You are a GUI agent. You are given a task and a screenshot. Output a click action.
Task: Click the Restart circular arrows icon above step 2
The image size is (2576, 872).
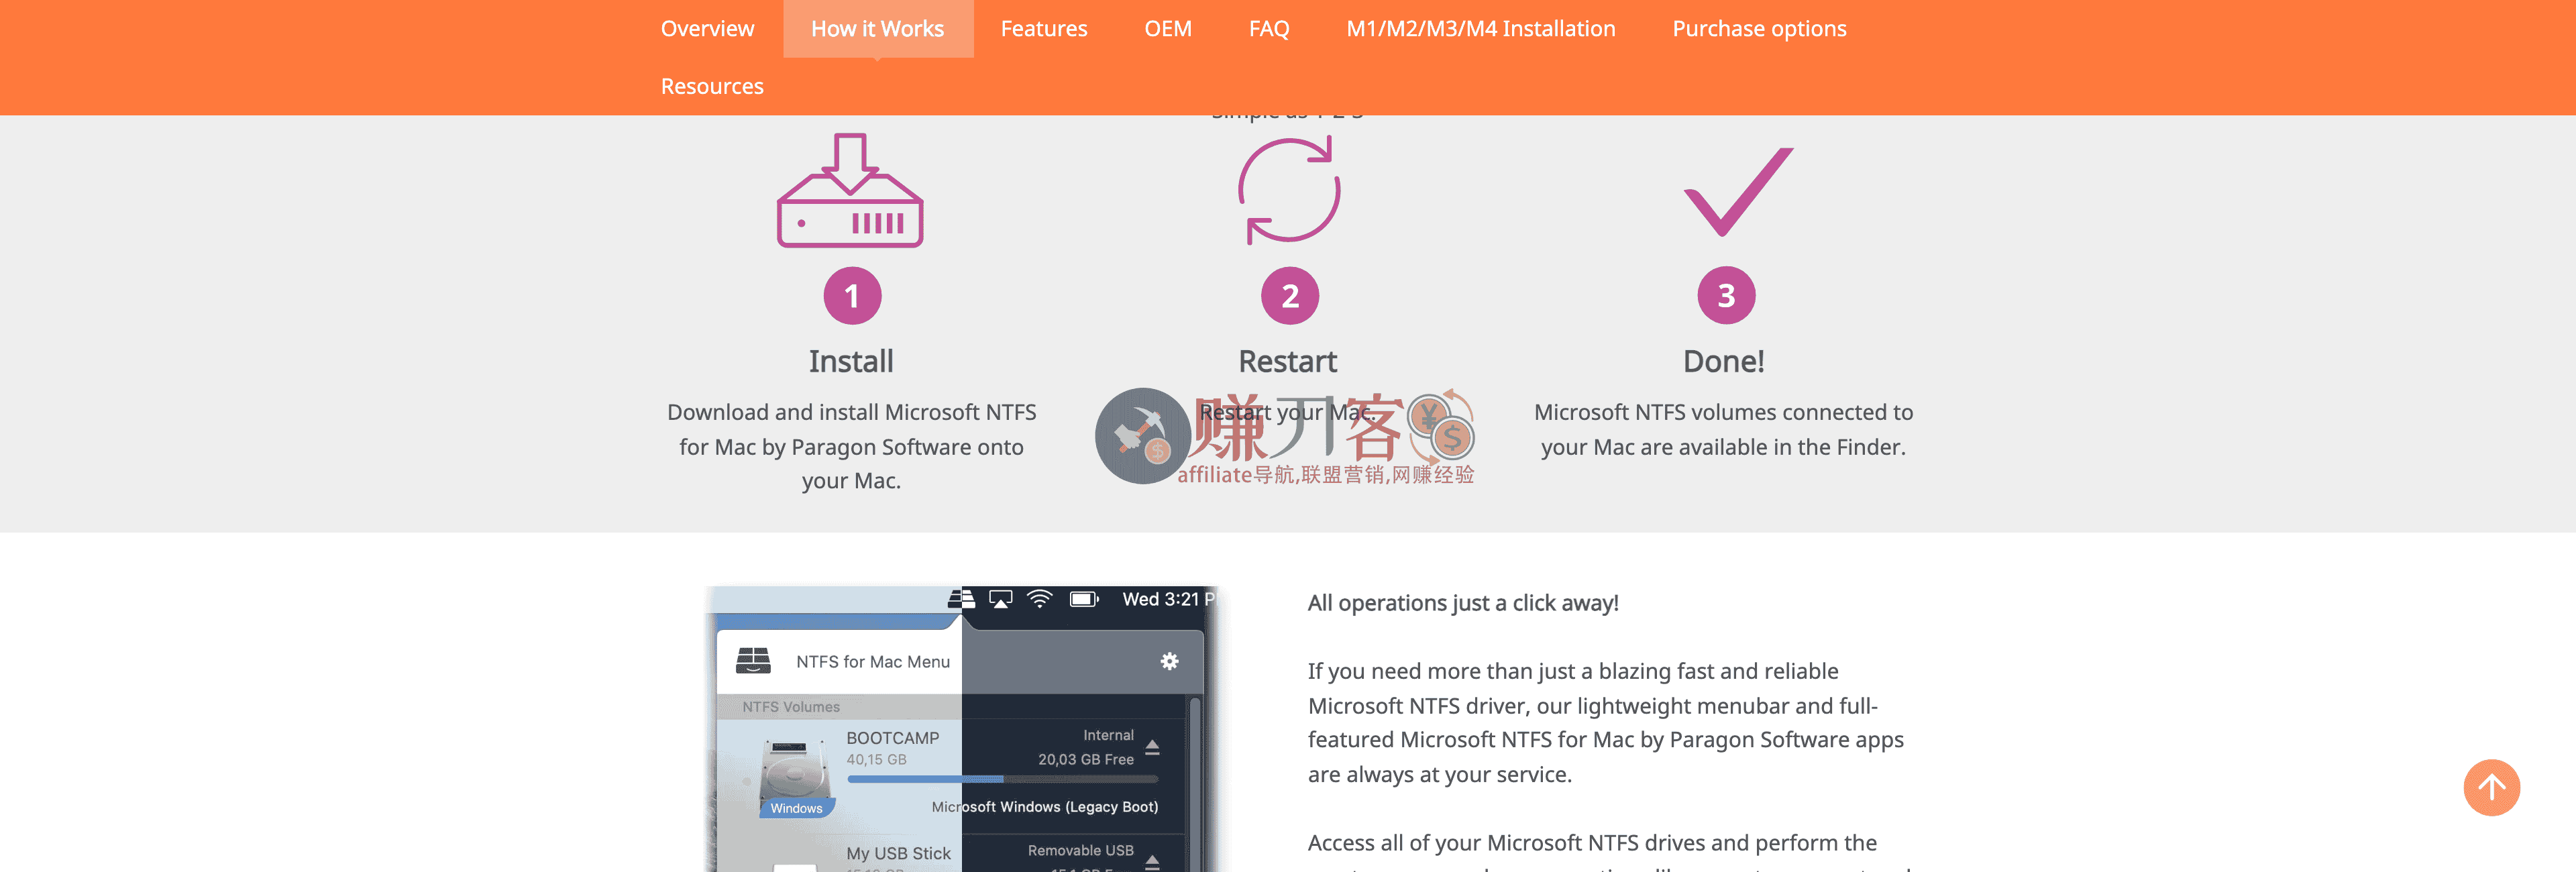(1288, 190)
